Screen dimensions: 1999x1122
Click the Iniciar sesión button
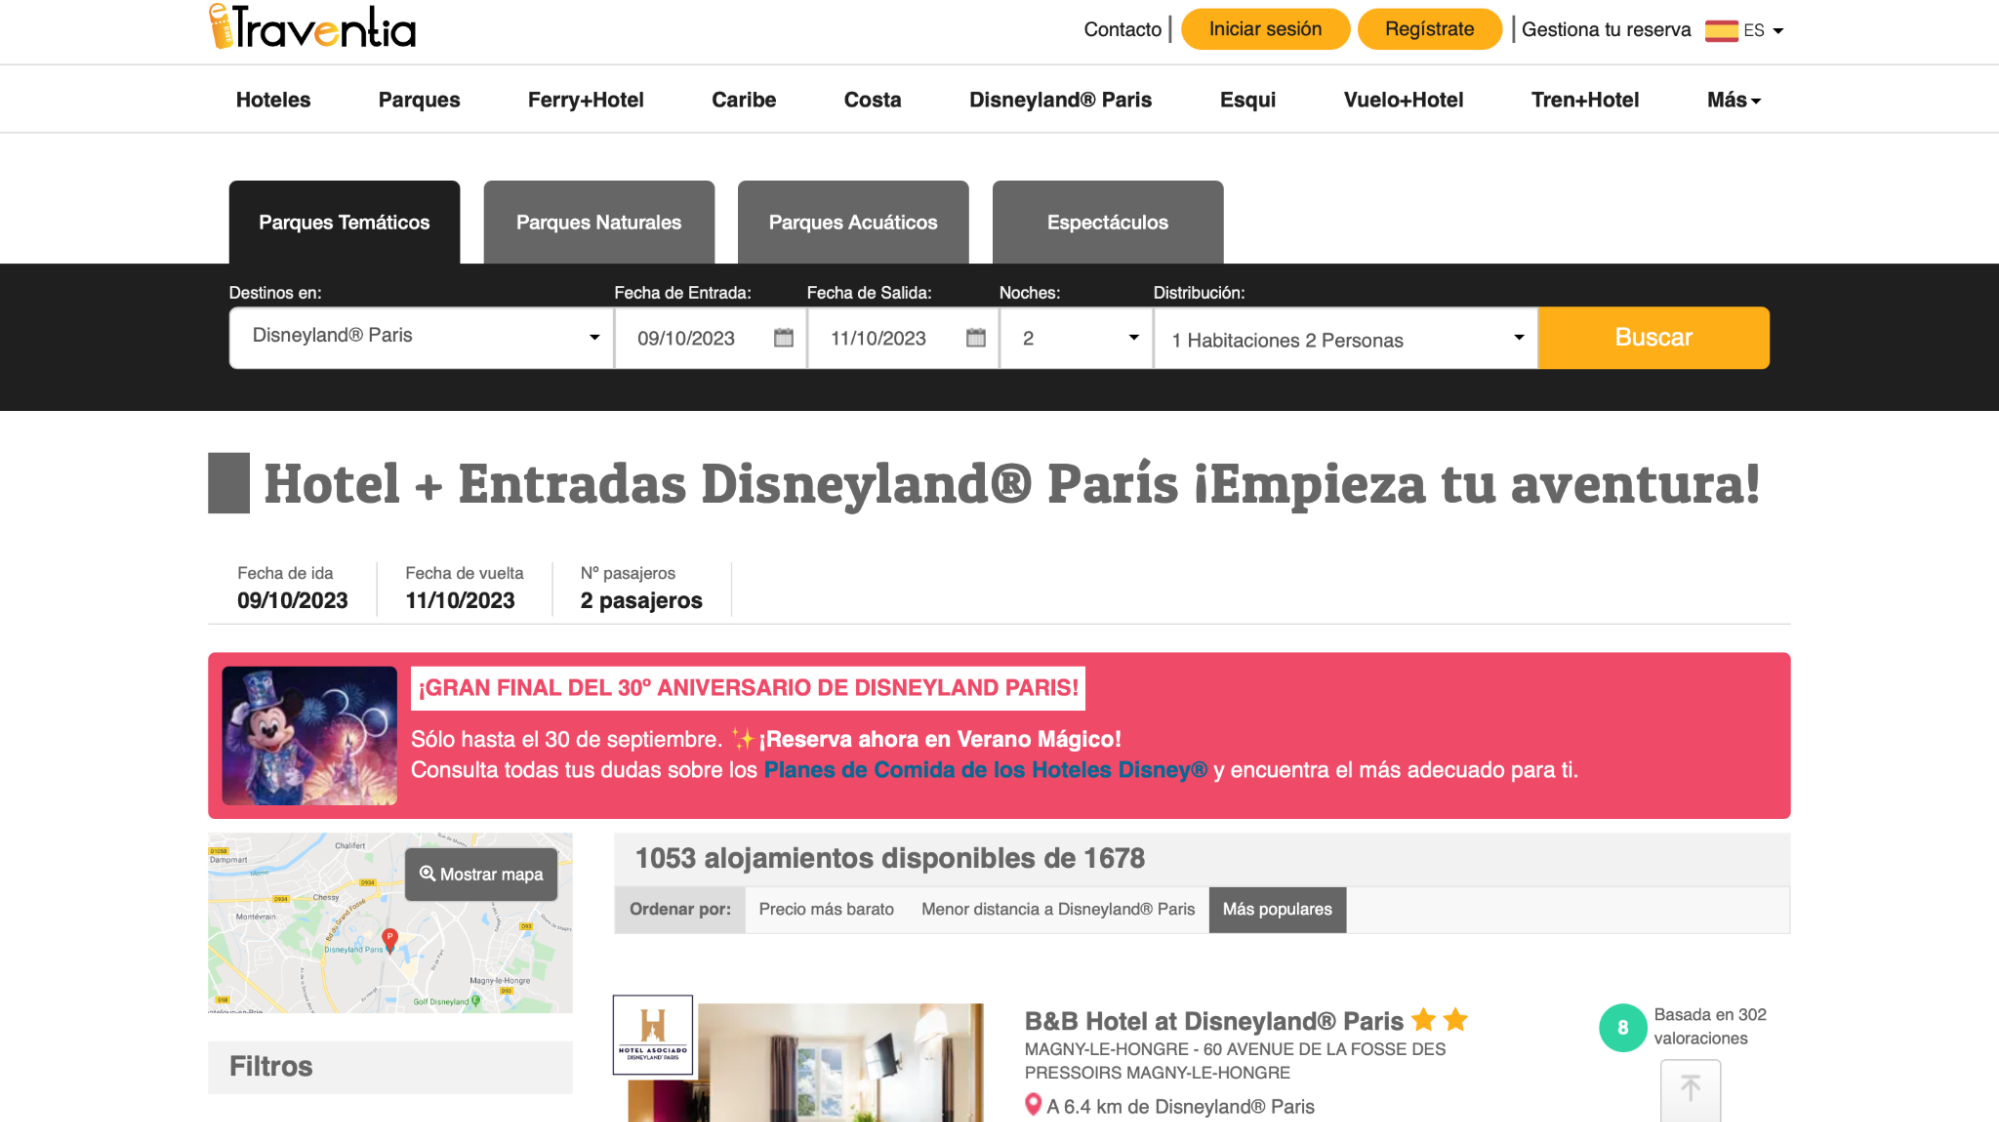(1265, 29)
